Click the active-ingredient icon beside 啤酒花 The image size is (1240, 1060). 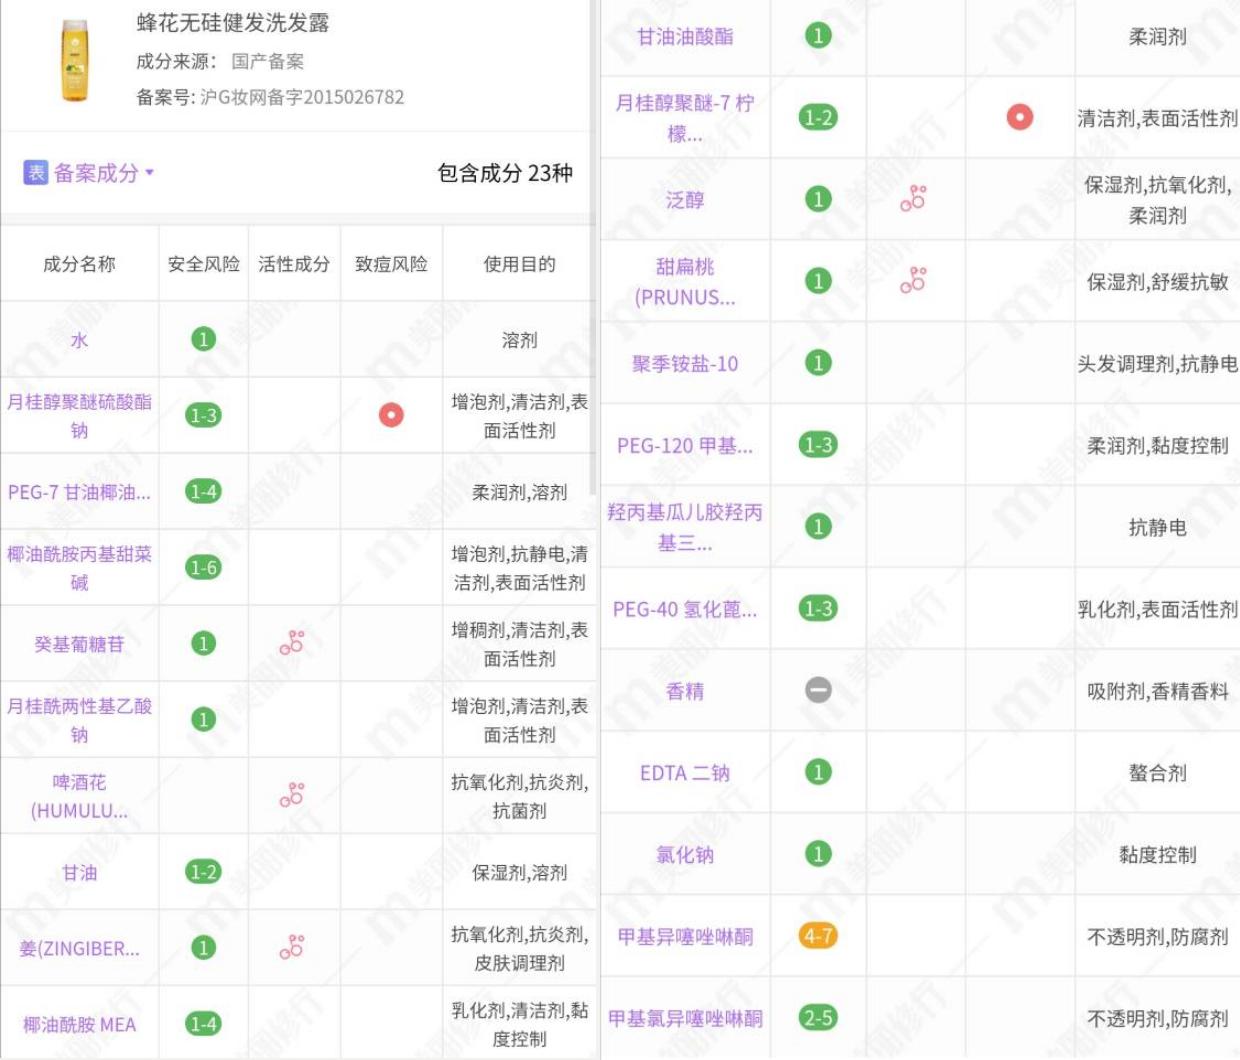(290, 795)
